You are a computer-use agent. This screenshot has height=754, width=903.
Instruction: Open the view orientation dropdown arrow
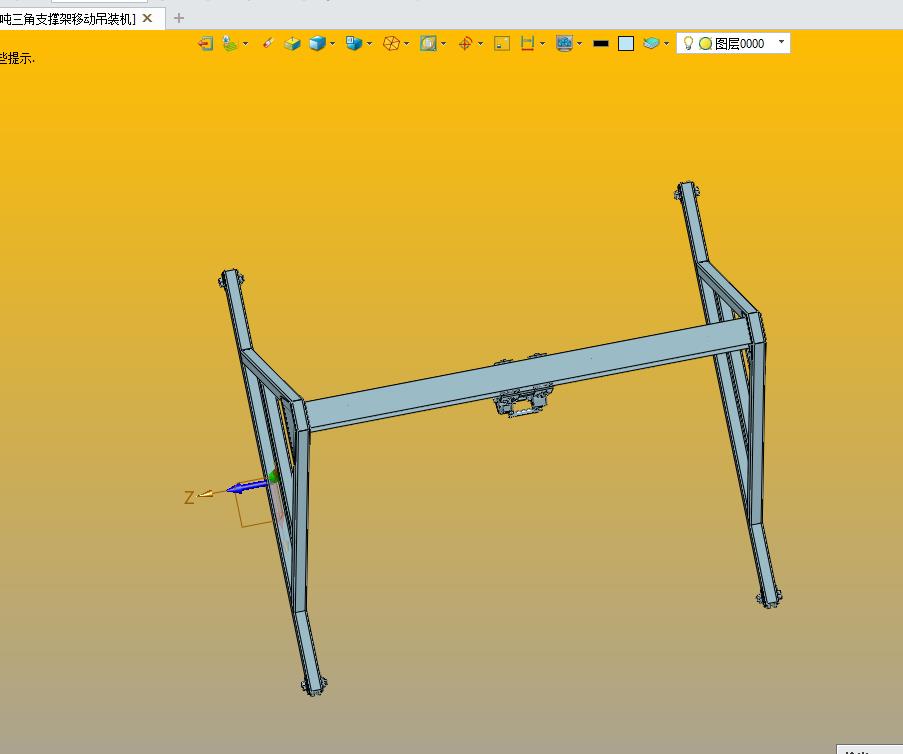click(369, 44)
